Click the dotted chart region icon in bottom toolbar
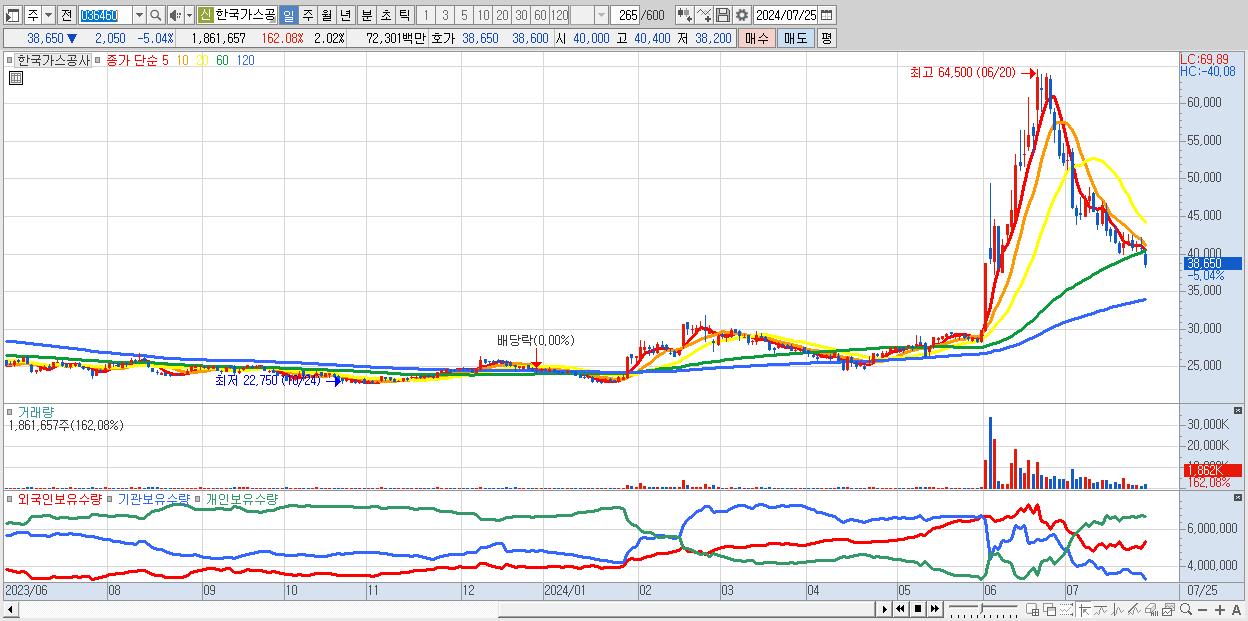 [x=1067, y=610]
